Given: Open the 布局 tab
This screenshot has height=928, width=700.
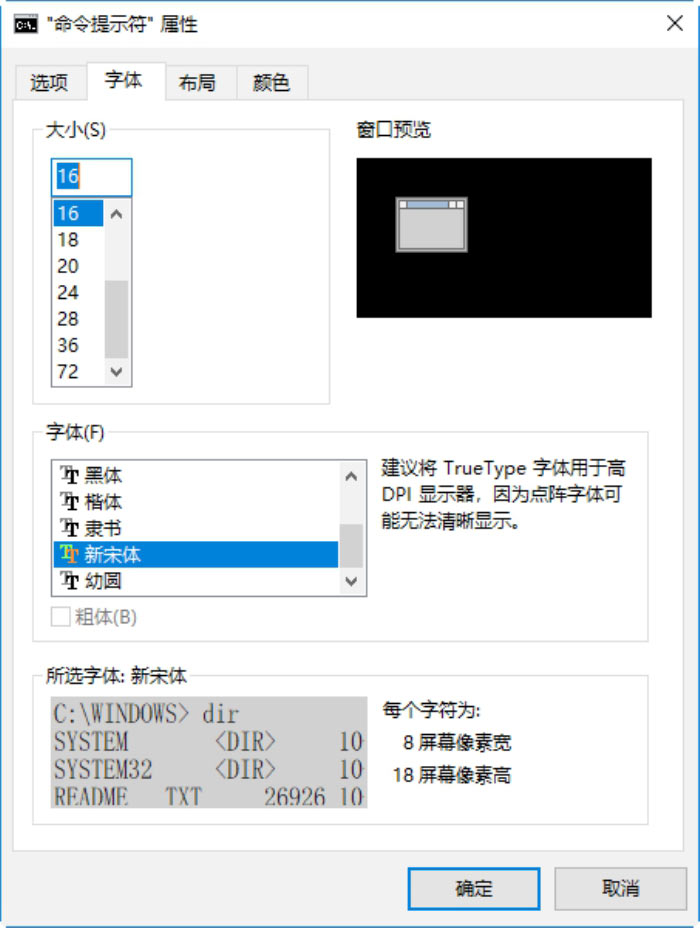Looking at the screenshot, I should pyautogui.click(x=198, y=82).
